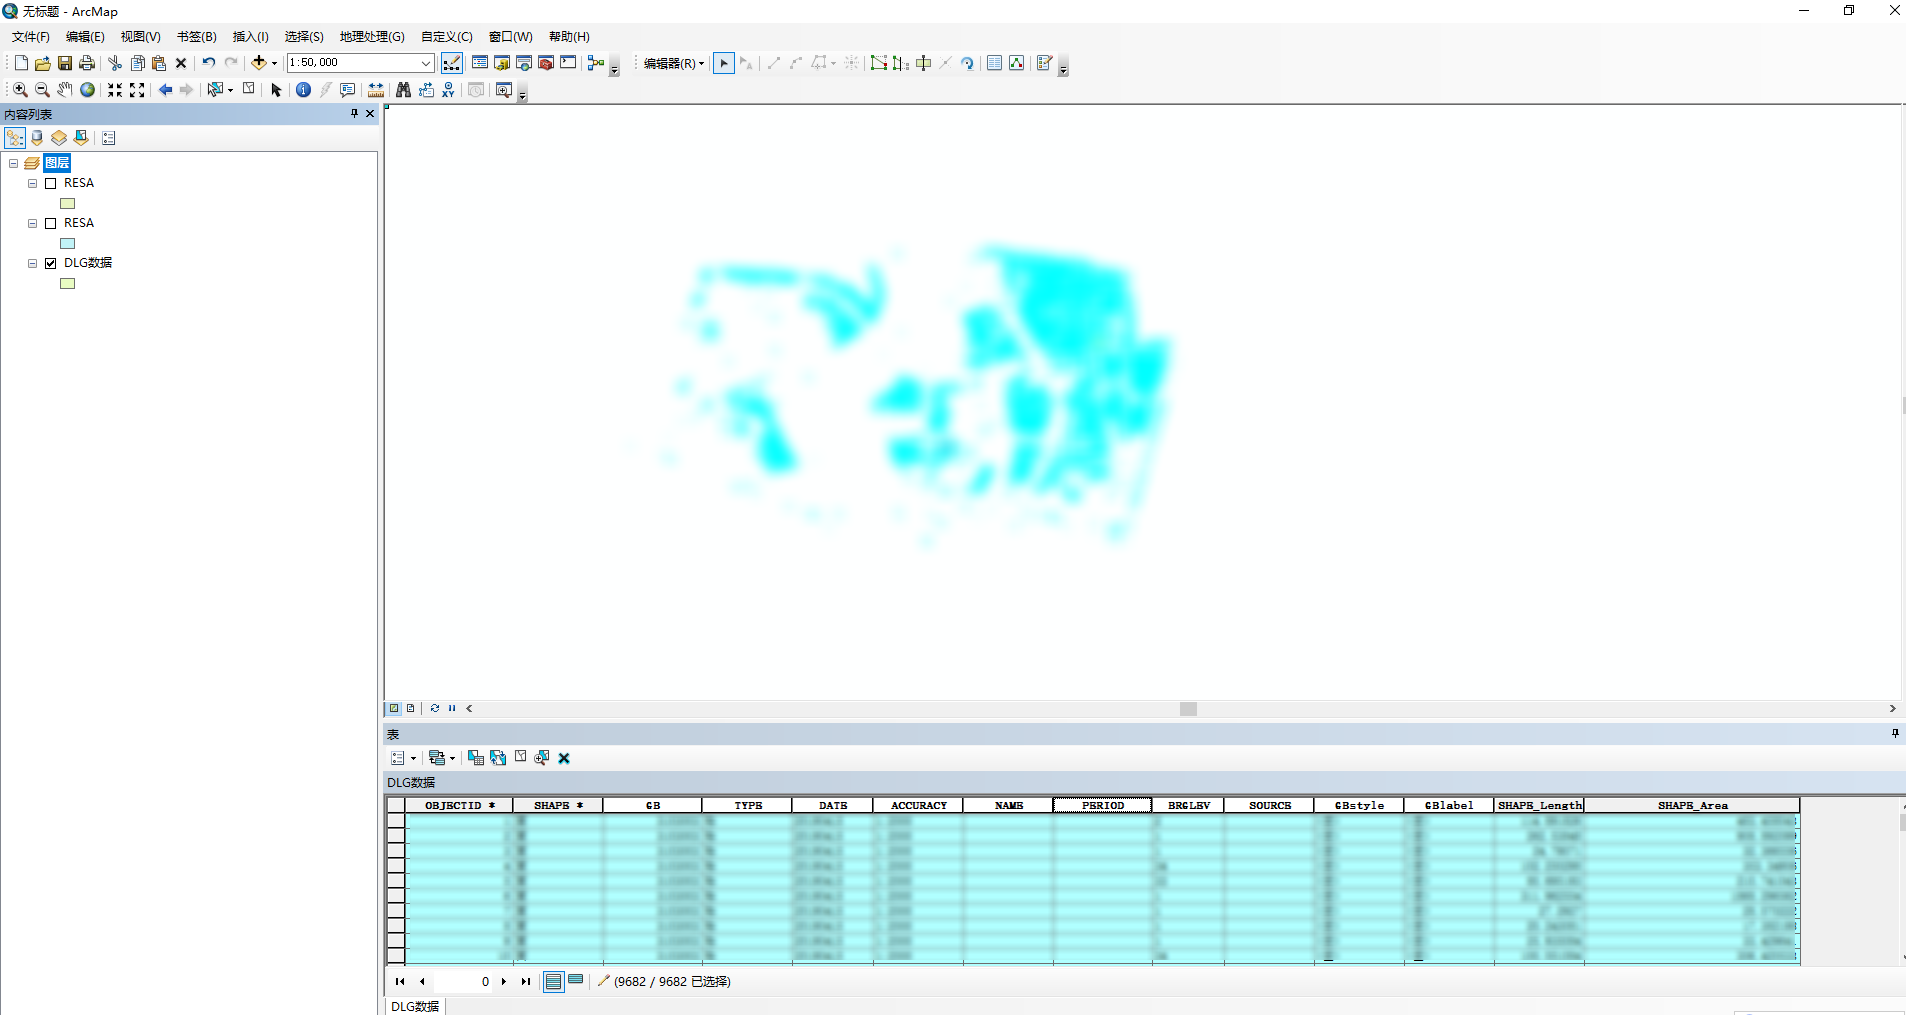Click the Switch Selection icon in table toolbar
This screenshot has height=1015, width=1906.
(x=498, y=758)
